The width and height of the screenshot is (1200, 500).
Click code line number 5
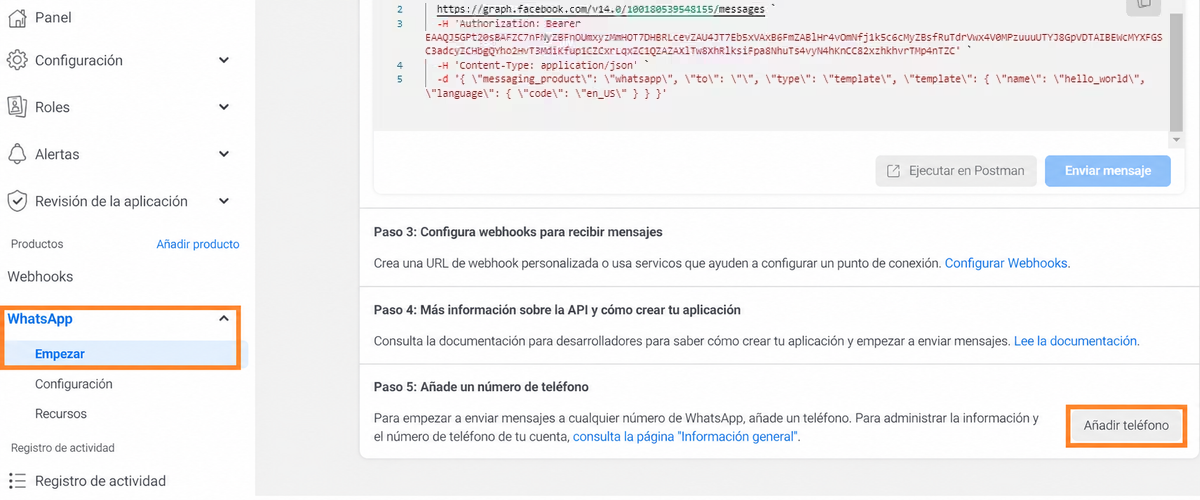(x=400, y=79)
